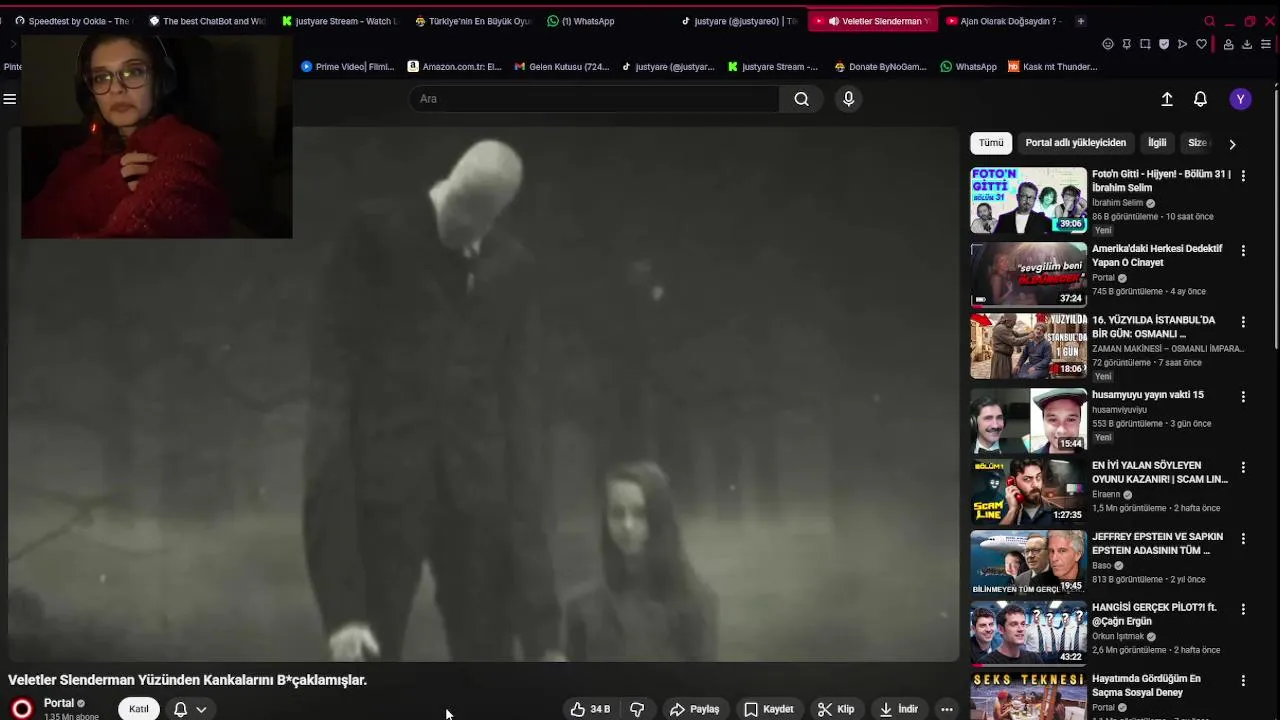1280x720 pixels.
Task: Click the emoji face icon in address bar
Action: (x=1108, y=44)
